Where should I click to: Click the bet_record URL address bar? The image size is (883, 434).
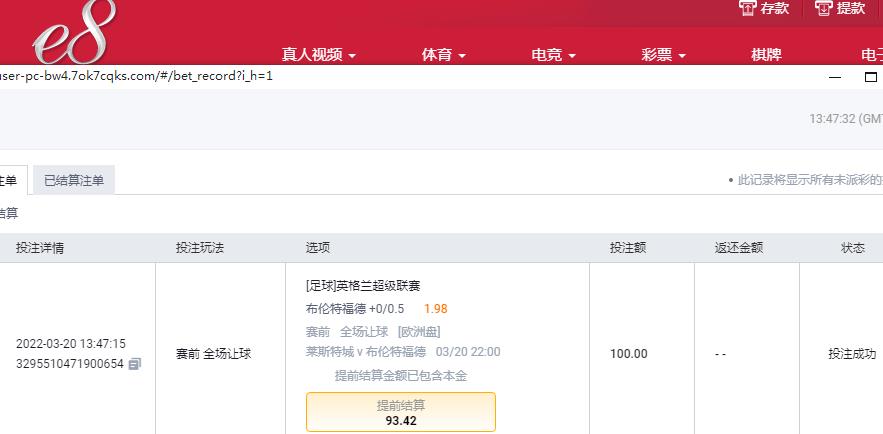click(x=136, y=76)
